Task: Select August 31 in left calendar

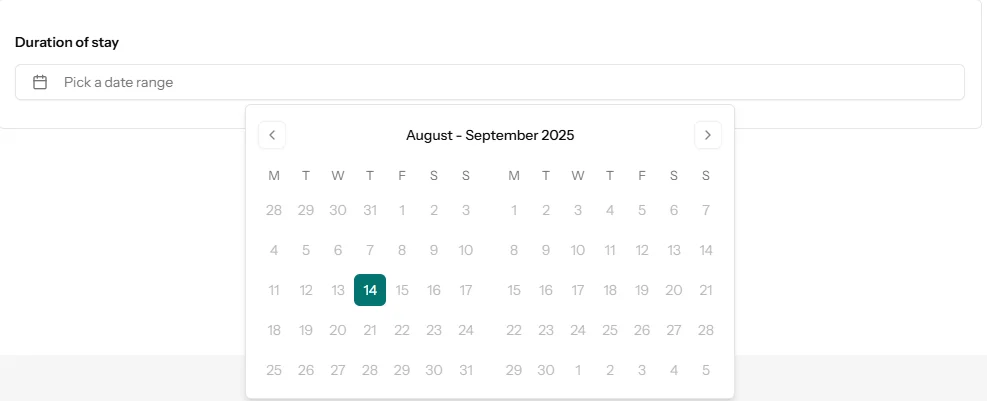Action: (466, 370)
